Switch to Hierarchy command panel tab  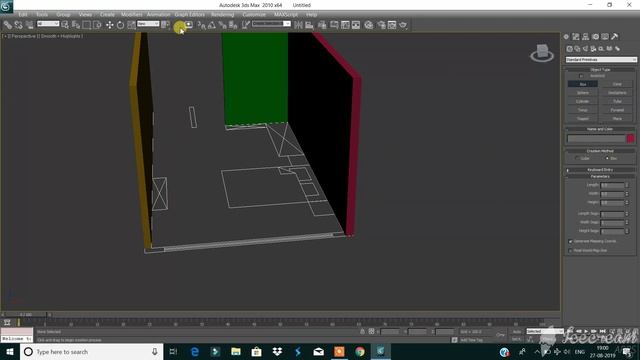(x=585, y=37)
